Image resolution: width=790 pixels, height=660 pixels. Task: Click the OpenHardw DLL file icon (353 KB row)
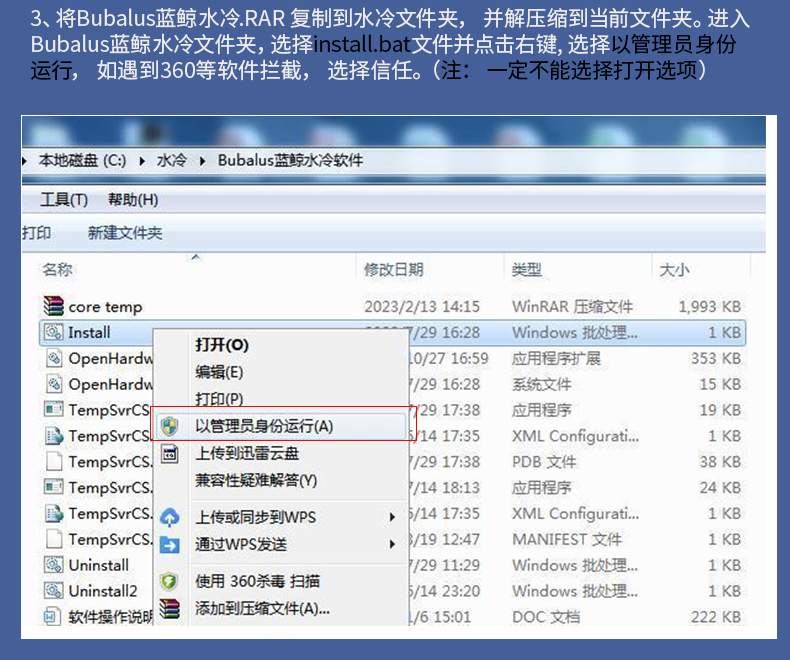click(x=54, y=358)
